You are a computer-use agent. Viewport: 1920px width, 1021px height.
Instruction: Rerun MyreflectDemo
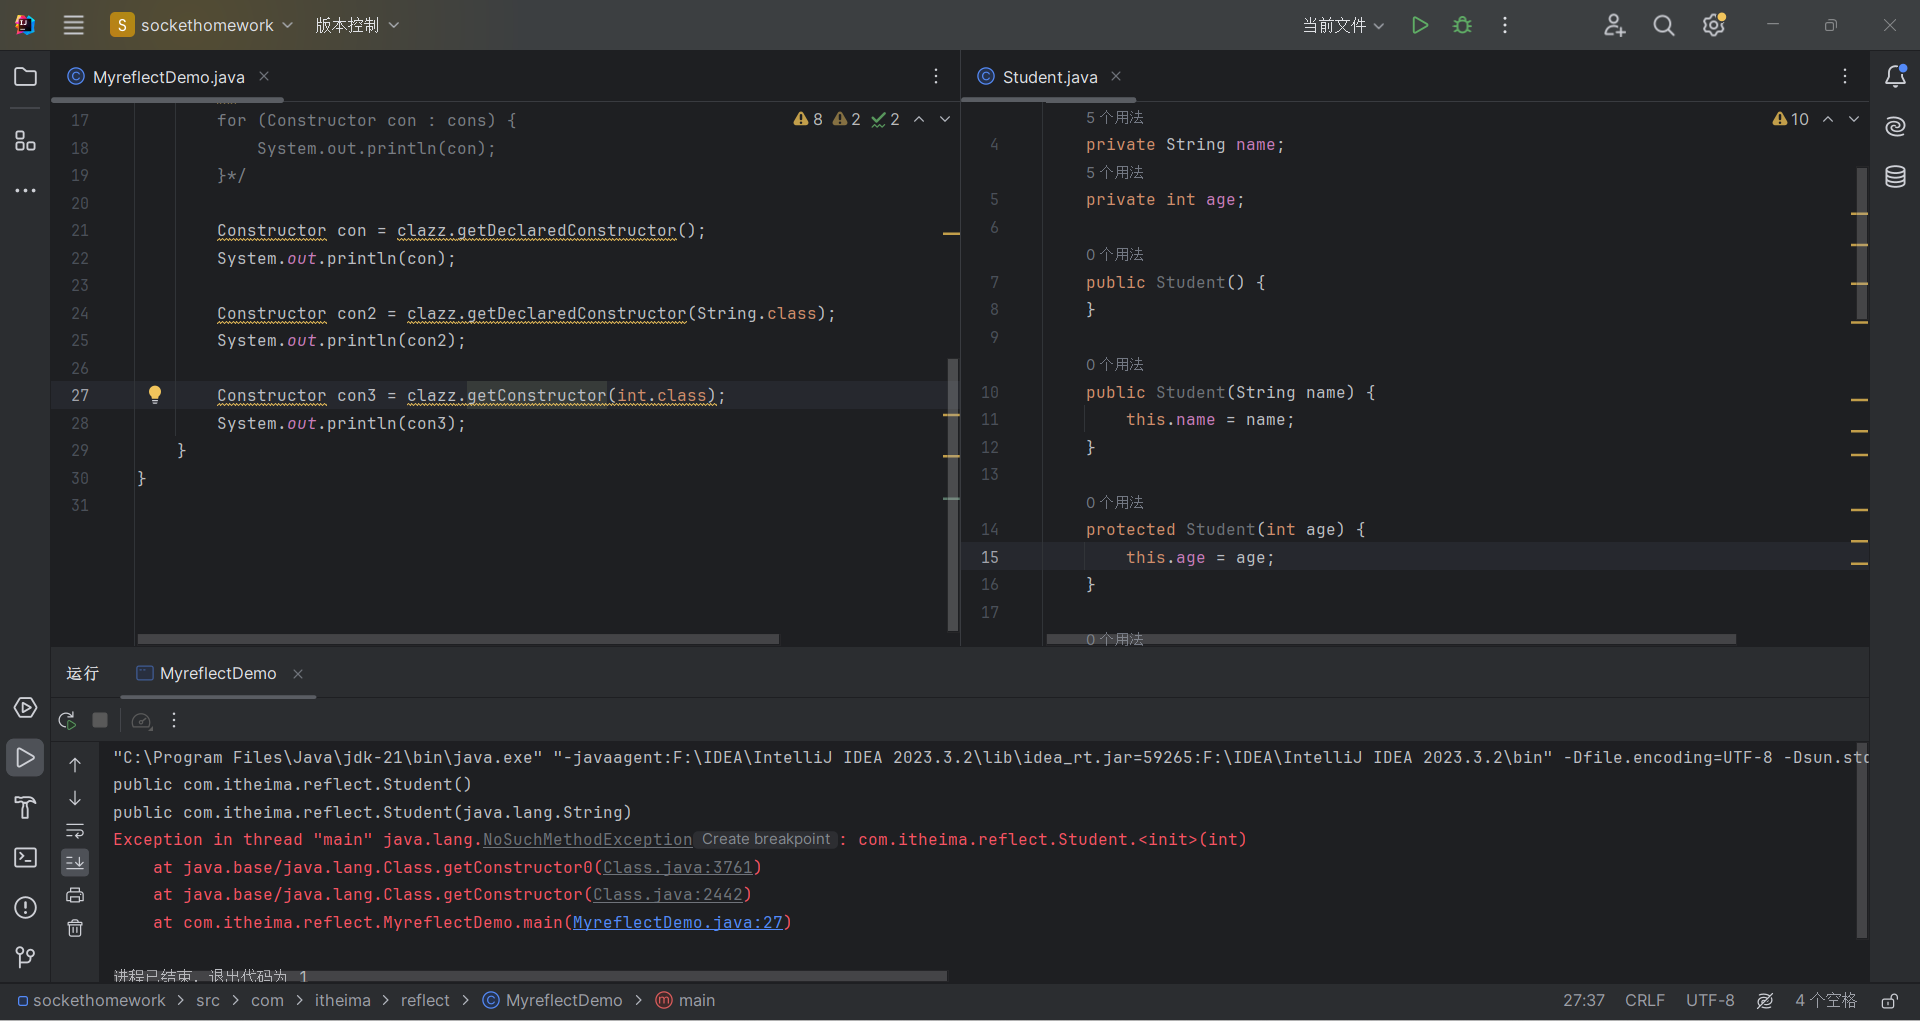pos(67,720)
